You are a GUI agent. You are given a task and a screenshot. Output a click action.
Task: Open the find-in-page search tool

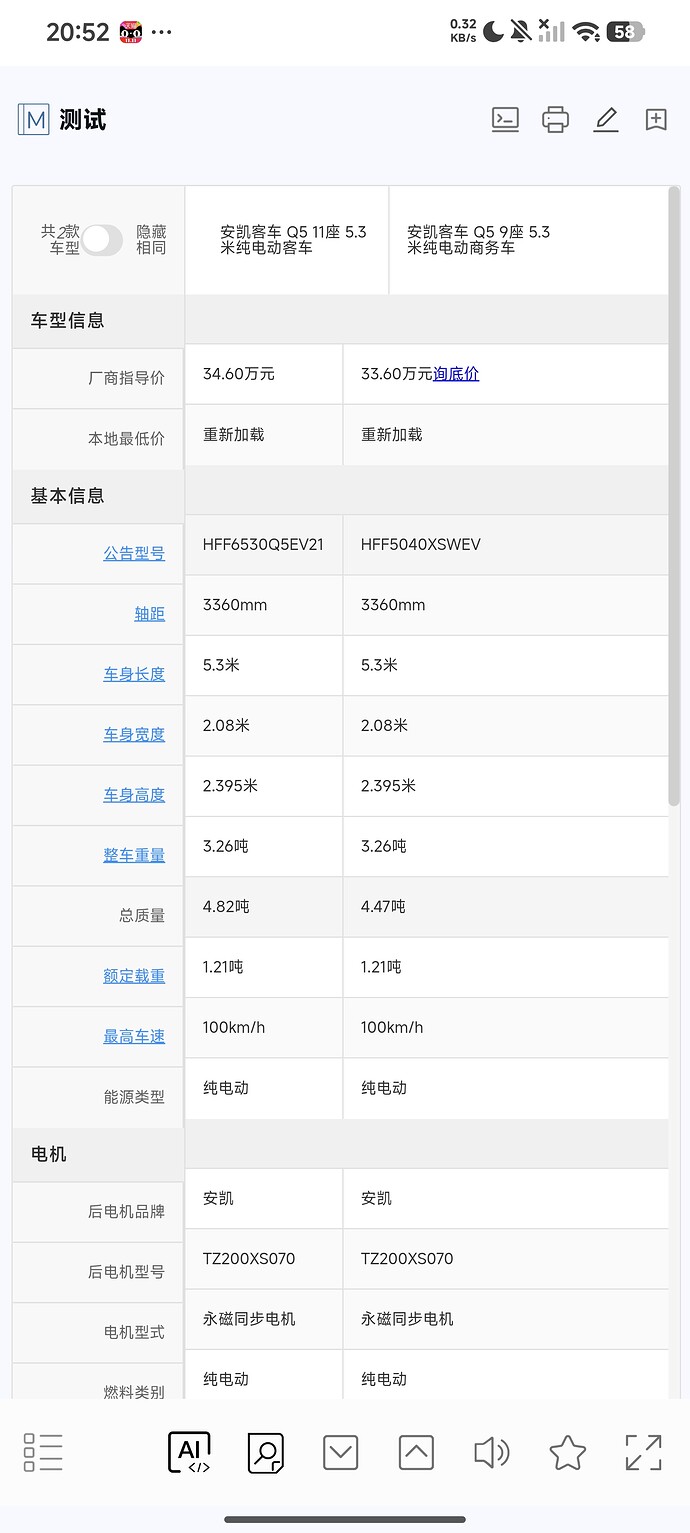pos(264,1451)
